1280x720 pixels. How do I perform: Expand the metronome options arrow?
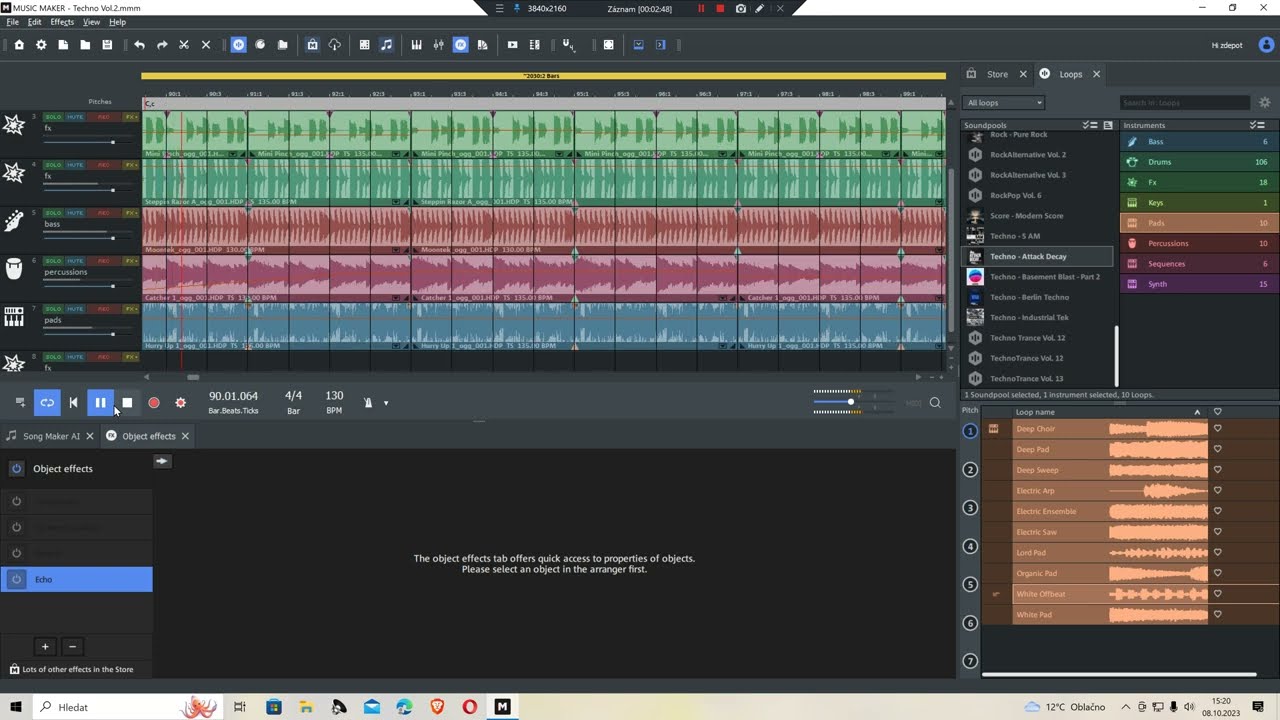click(x=386, y=404)
